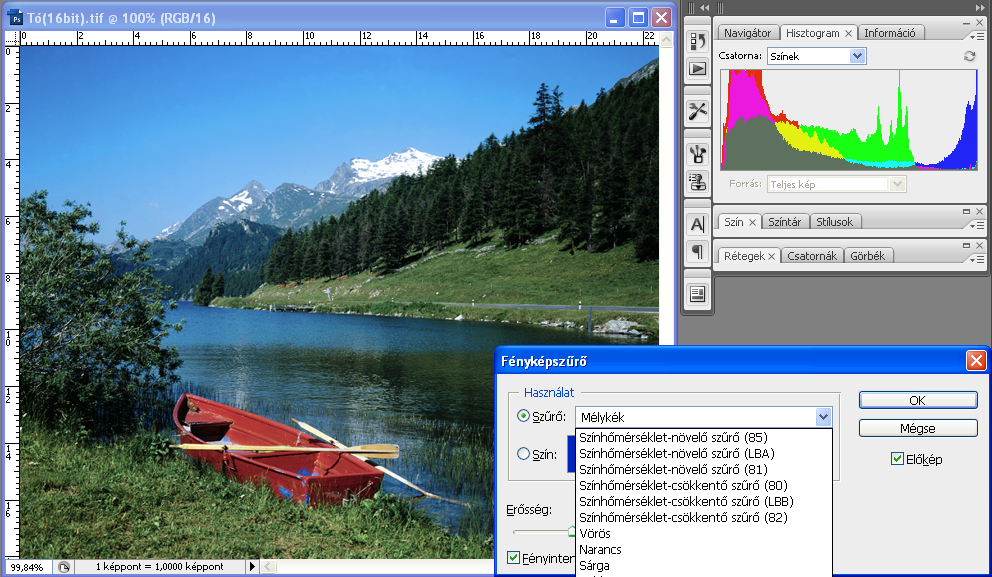Switch to the Navigátor tab
The image size is (992, 577).
click(747, 33)
